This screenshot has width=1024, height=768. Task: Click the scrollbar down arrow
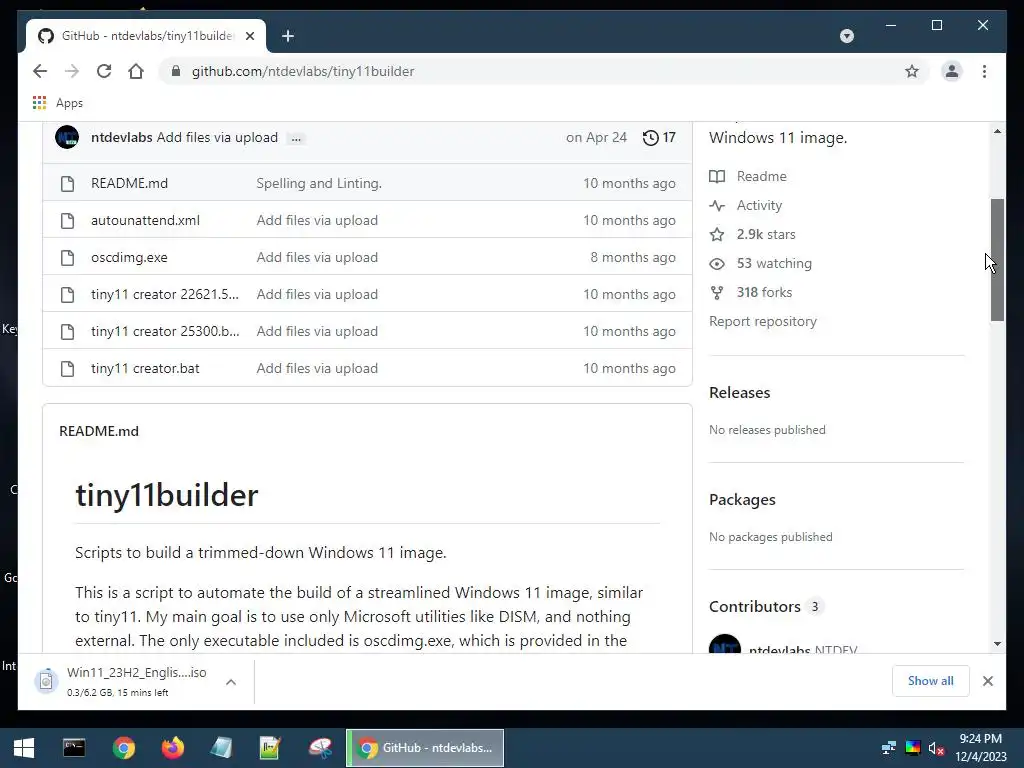(x=997, y=644)
